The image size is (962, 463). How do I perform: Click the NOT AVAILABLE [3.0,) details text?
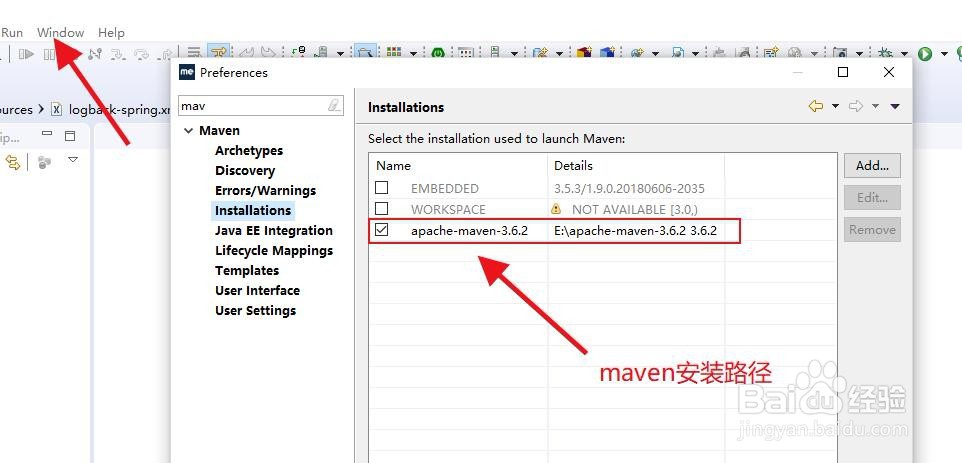[x=634, y=209]
